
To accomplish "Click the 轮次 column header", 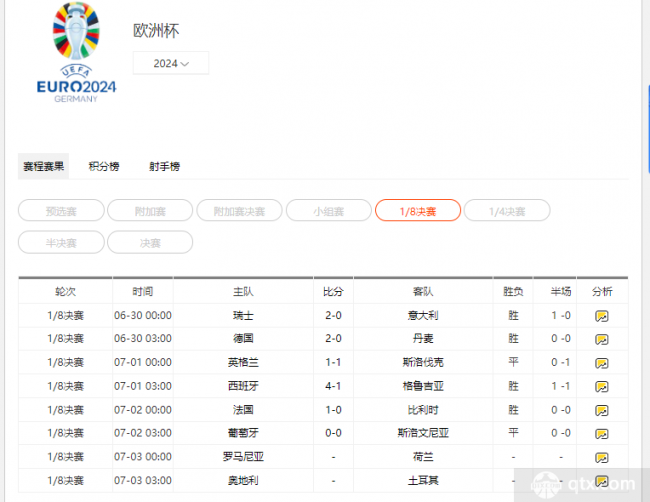I will coord(65,291).
